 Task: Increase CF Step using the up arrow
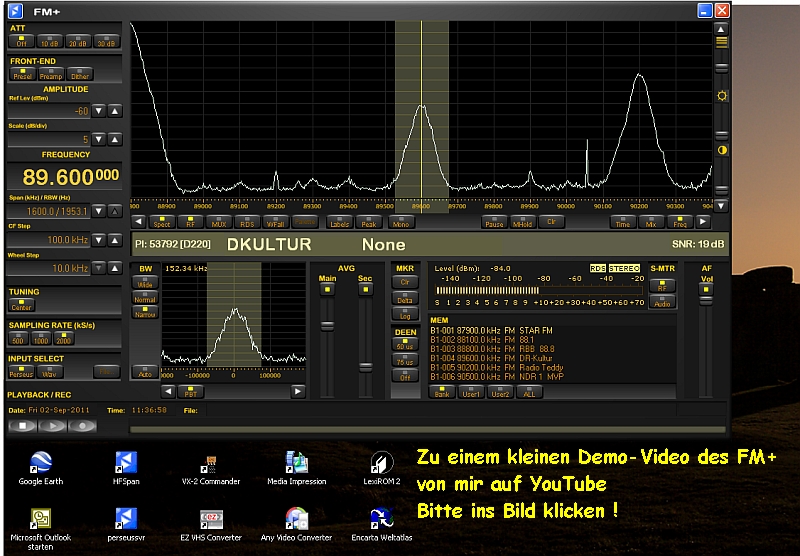[x=115, y=240]
